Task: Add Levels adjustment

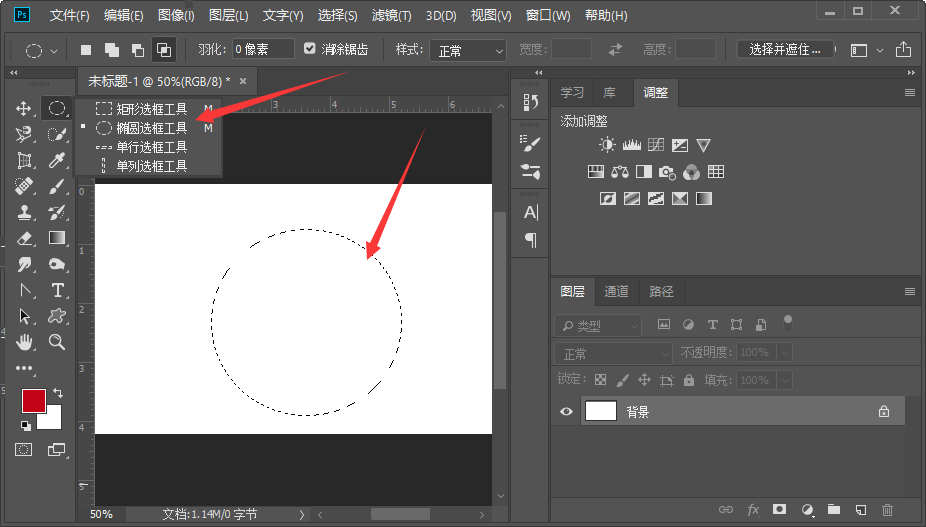Action: pyautogui.click(x=631, y=145)
